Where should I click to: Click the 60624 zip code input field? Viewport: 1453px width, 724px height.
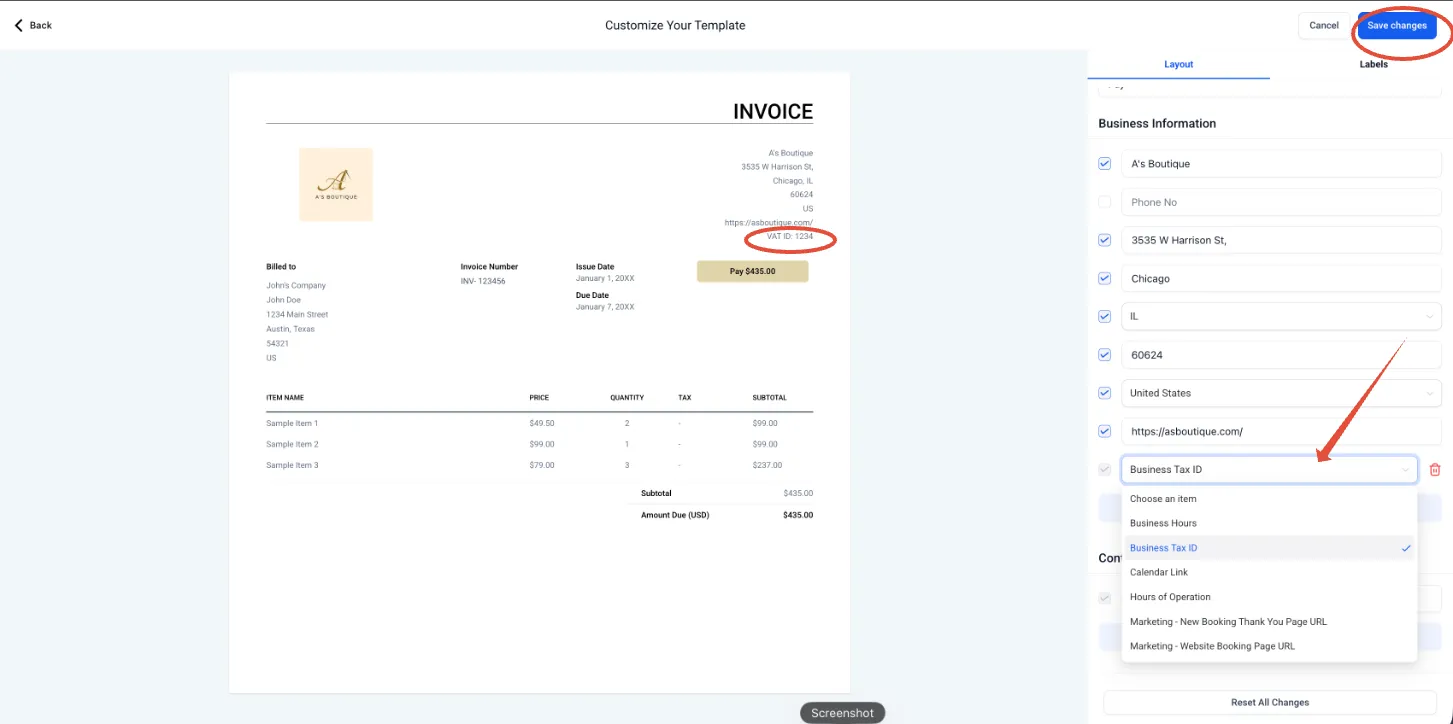coord(1281,354)
